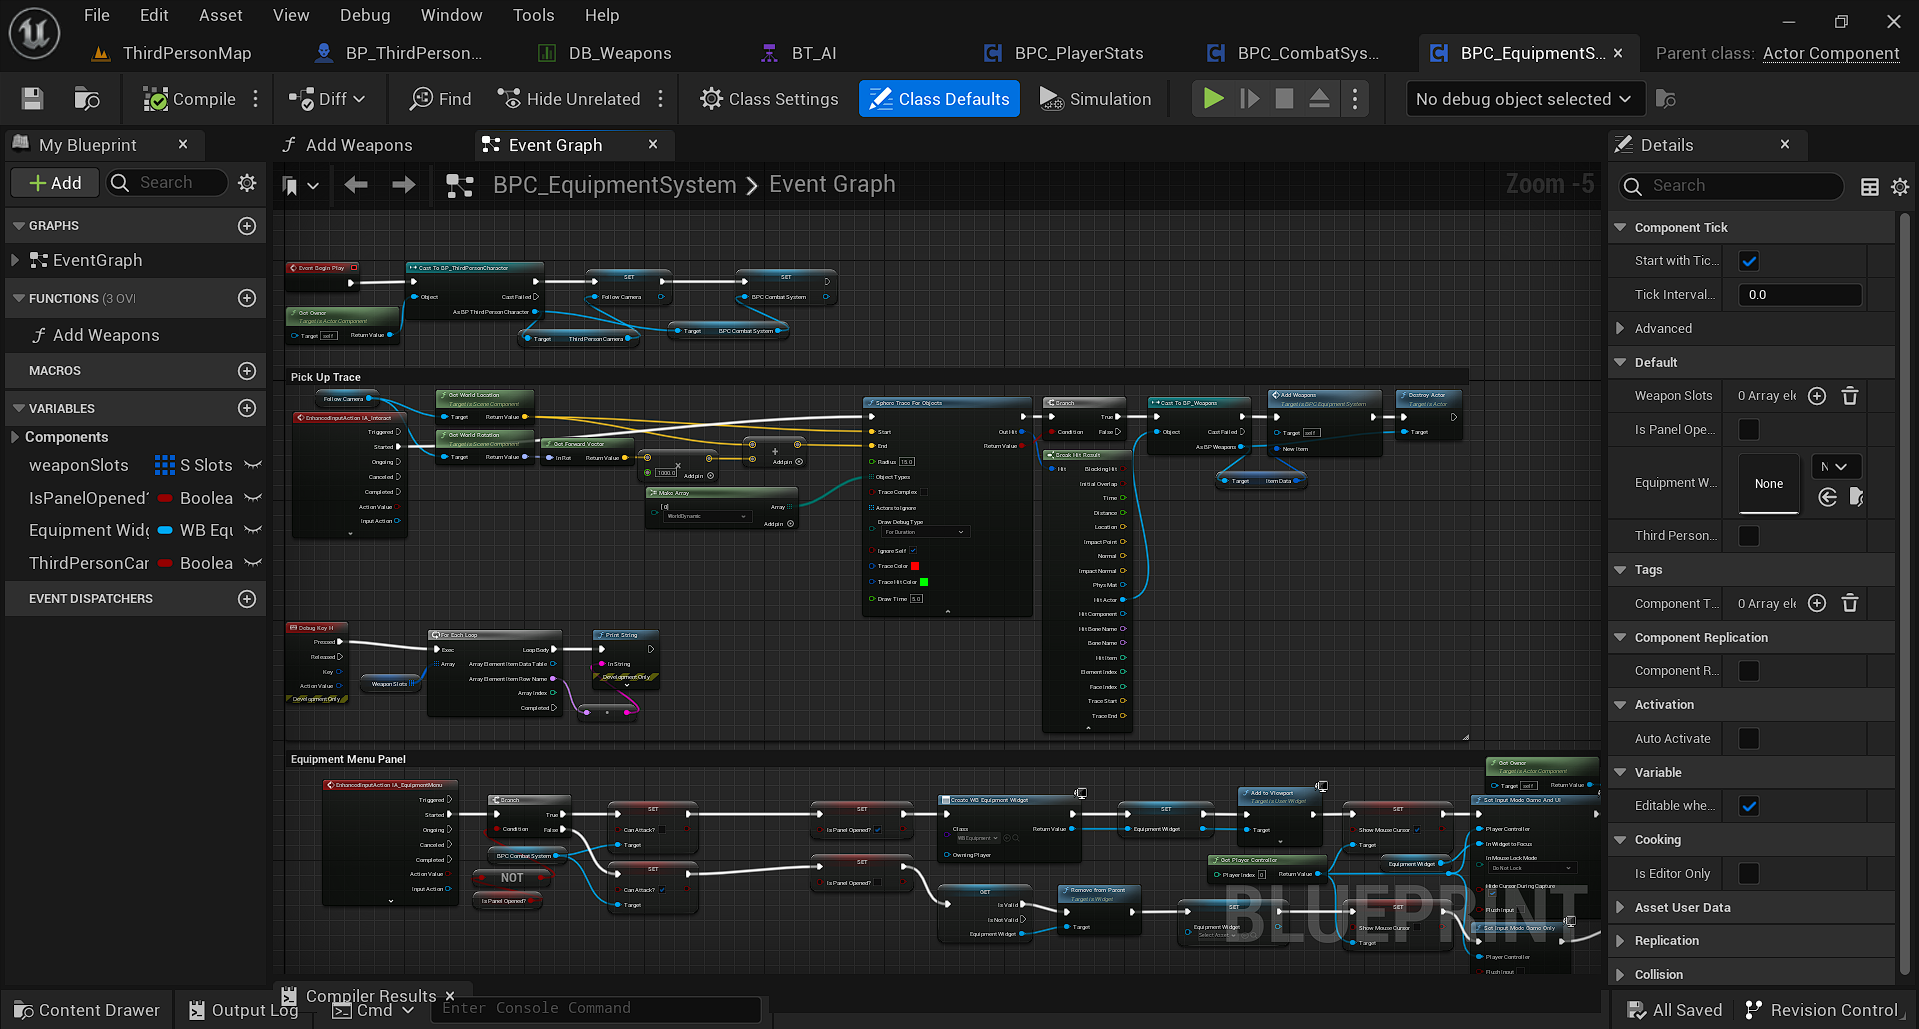Browse to asset in Content Browser icon
The image size is (1919, 1029).
coord(87,99)
